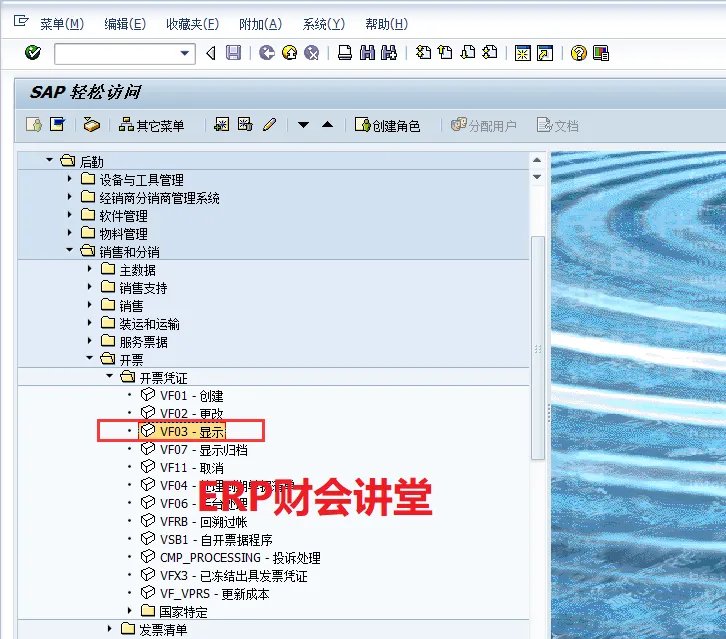
Task: Click the green Back arrow icon
Action: (x=267, y=53)
